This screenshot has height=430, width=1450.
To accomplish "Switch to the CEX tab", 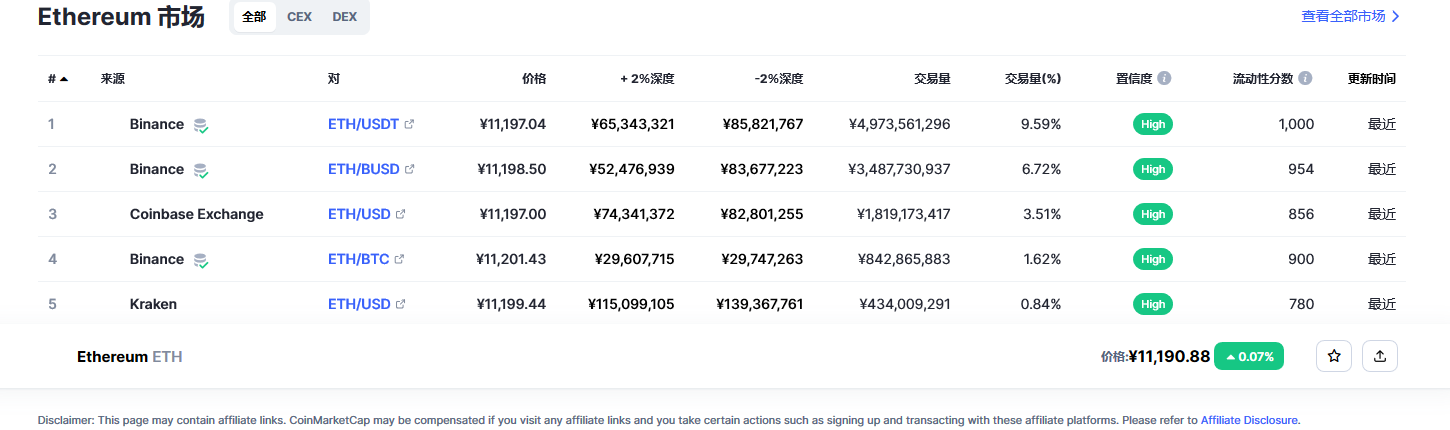I will (299, 17).
